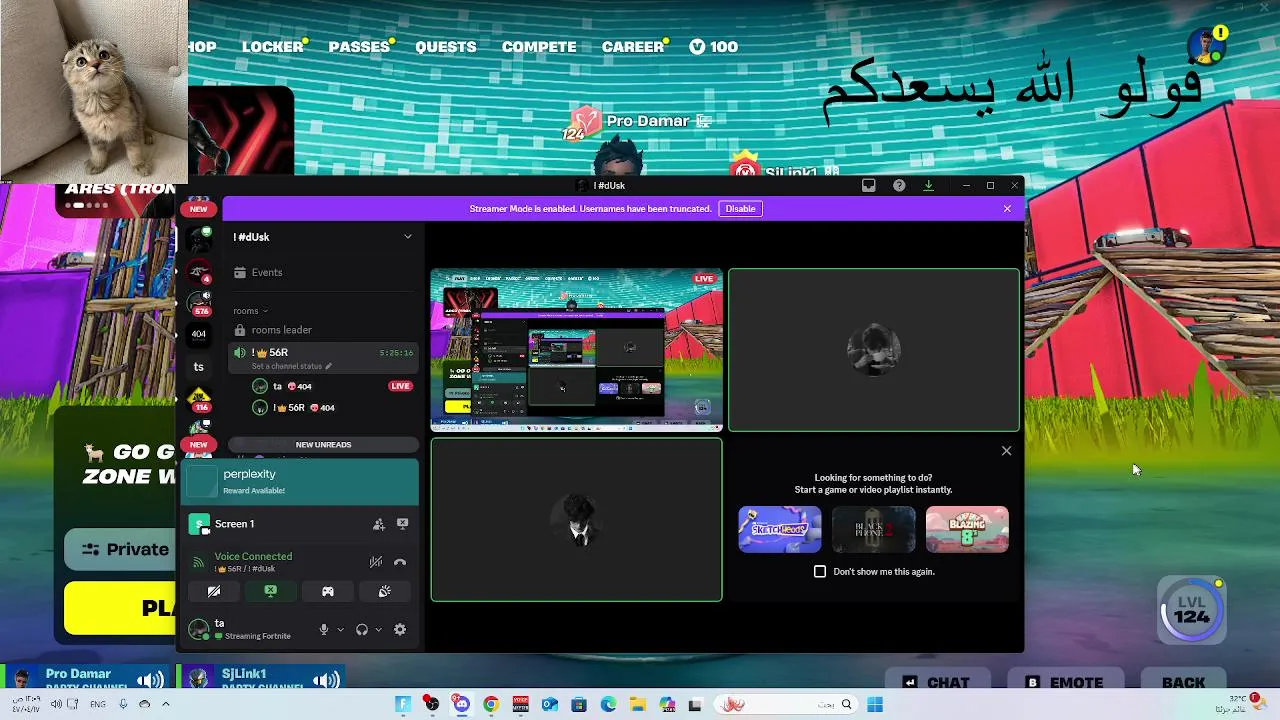Select user 56R 404 in the voice channel
The image size is (1280, 720).
(322, 408)
